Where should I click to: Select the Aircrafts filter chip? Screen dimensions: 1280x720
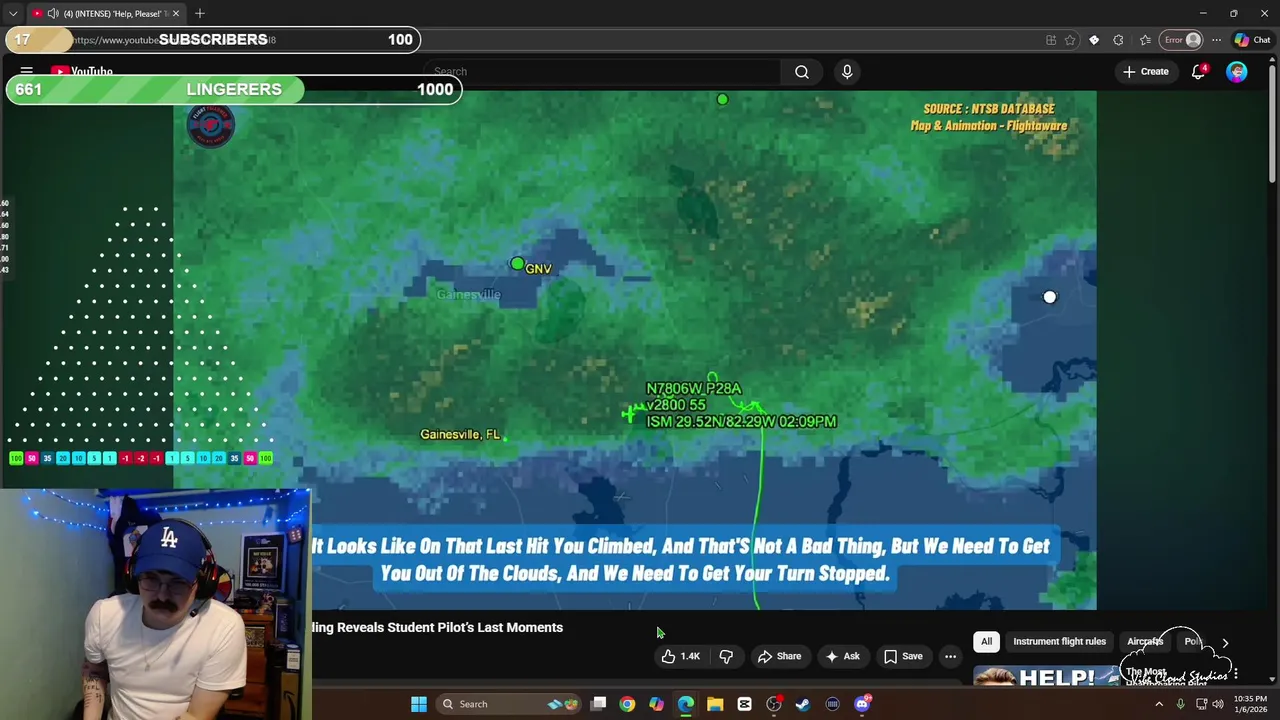pyautogui.click(x=1145, y=641)
